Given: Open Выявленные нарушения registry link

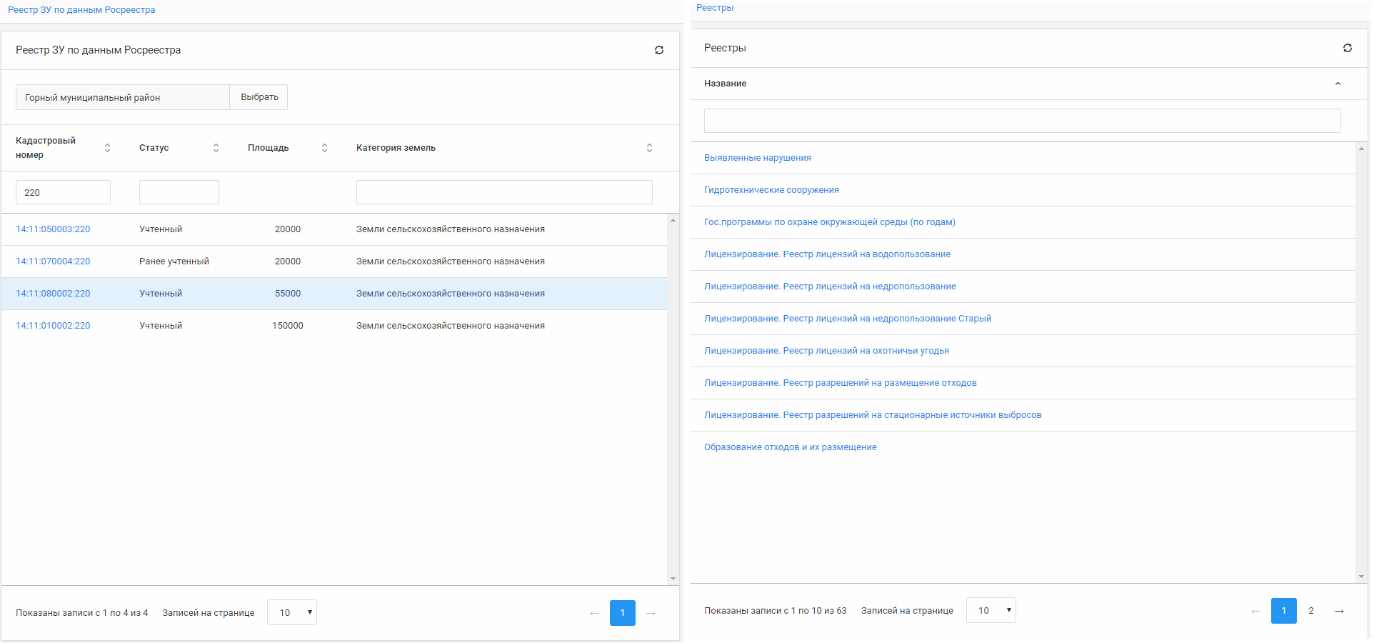Looking at the screenshot, I should [x=757, y=158].
